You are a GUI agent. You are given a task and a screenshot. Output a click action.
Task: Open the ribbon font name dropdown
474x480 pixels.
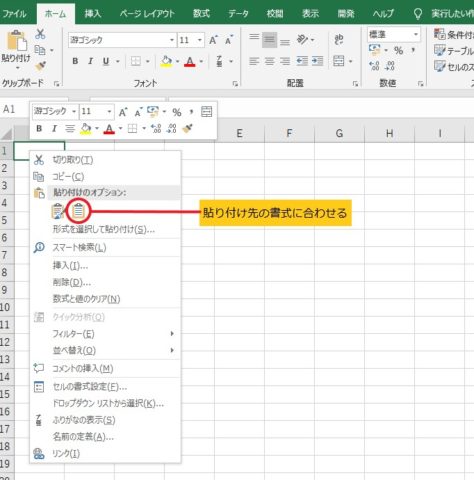[172, 40]
